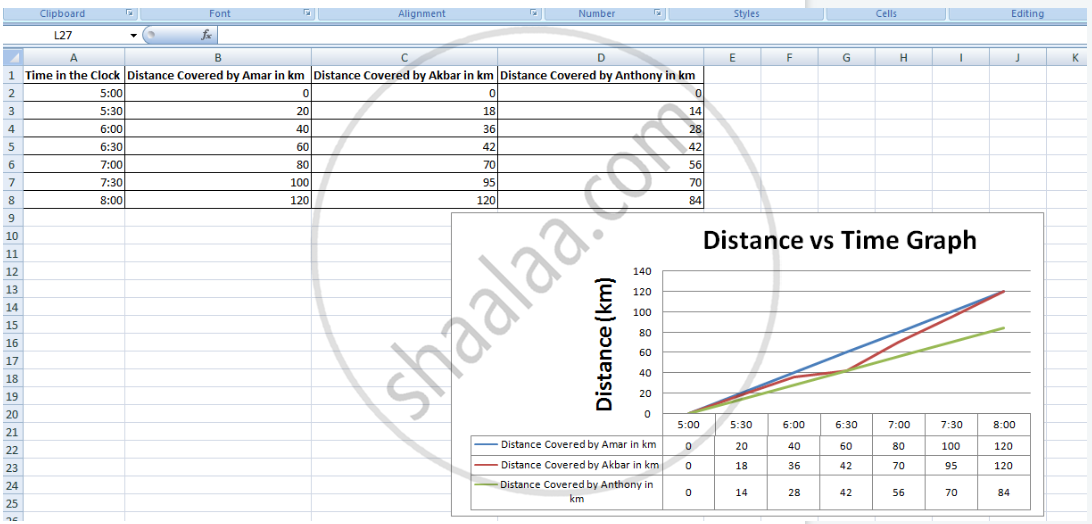Click the Select All corner button

click(x=11, y=58)
